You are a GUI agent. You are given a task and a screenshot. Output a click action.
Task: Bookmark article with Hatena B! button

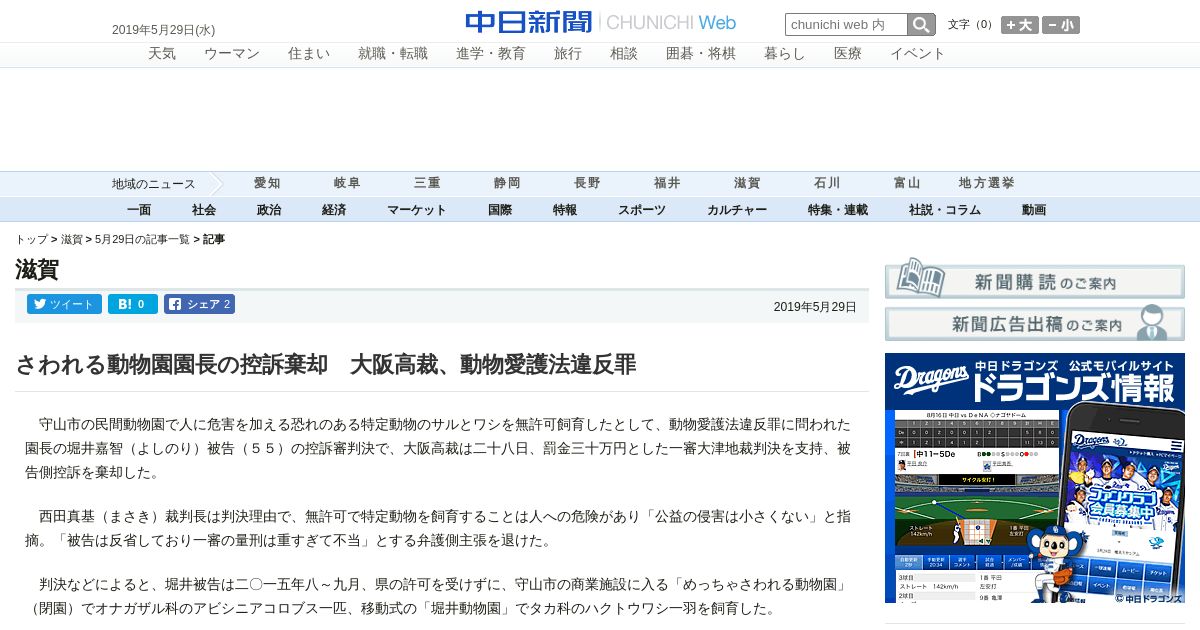132,304
